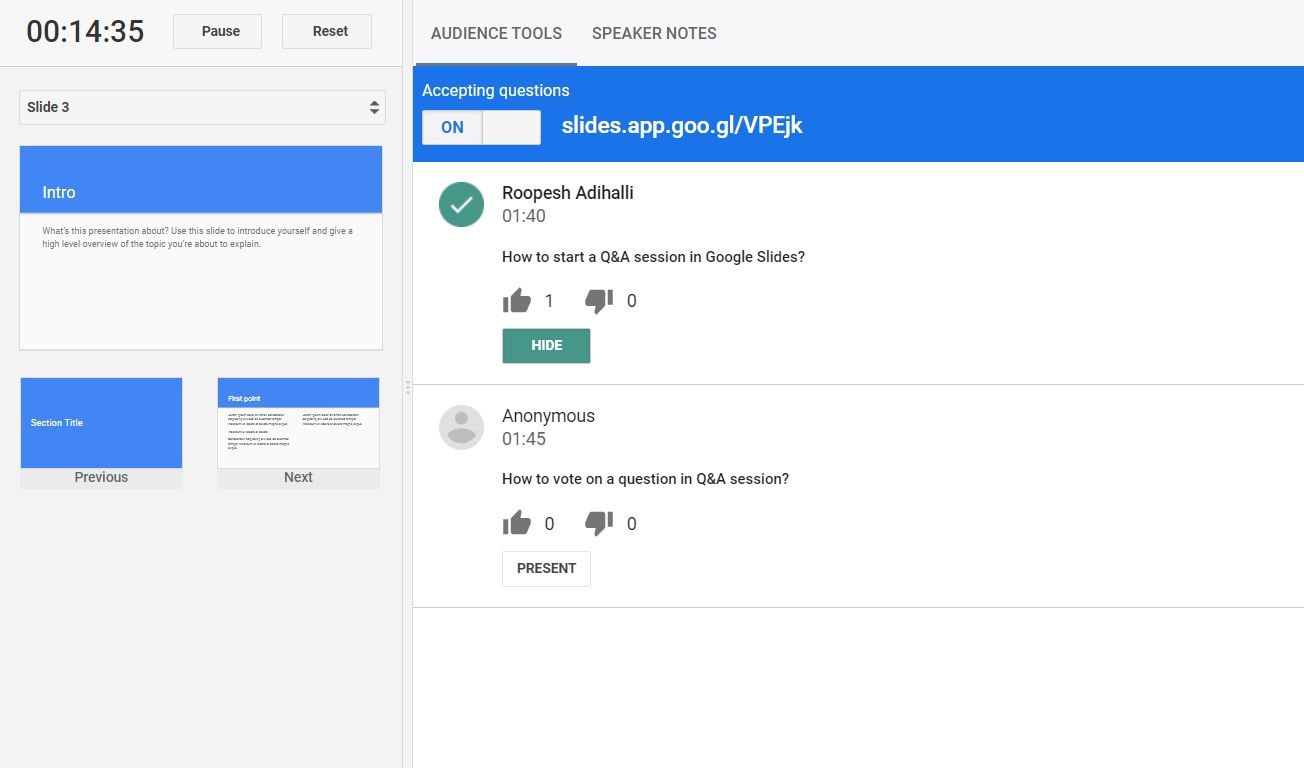The width and height of the screenshot is (1304, 768).
Task: Pause the presentation timer
Action: click(x=217, y=31)
